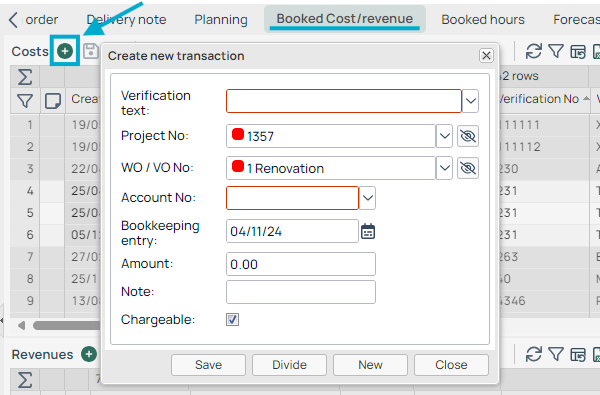The width and height of the screenshot is (600, 395).
Task: Add a new cost with the green plus icon
Action: click(x=65, y=51)
